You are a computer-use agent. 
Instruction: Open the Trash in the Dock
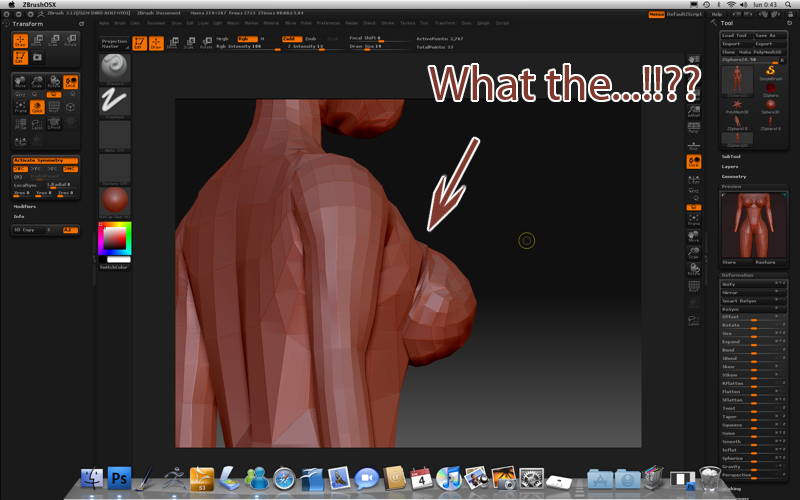tap(710, 478)
